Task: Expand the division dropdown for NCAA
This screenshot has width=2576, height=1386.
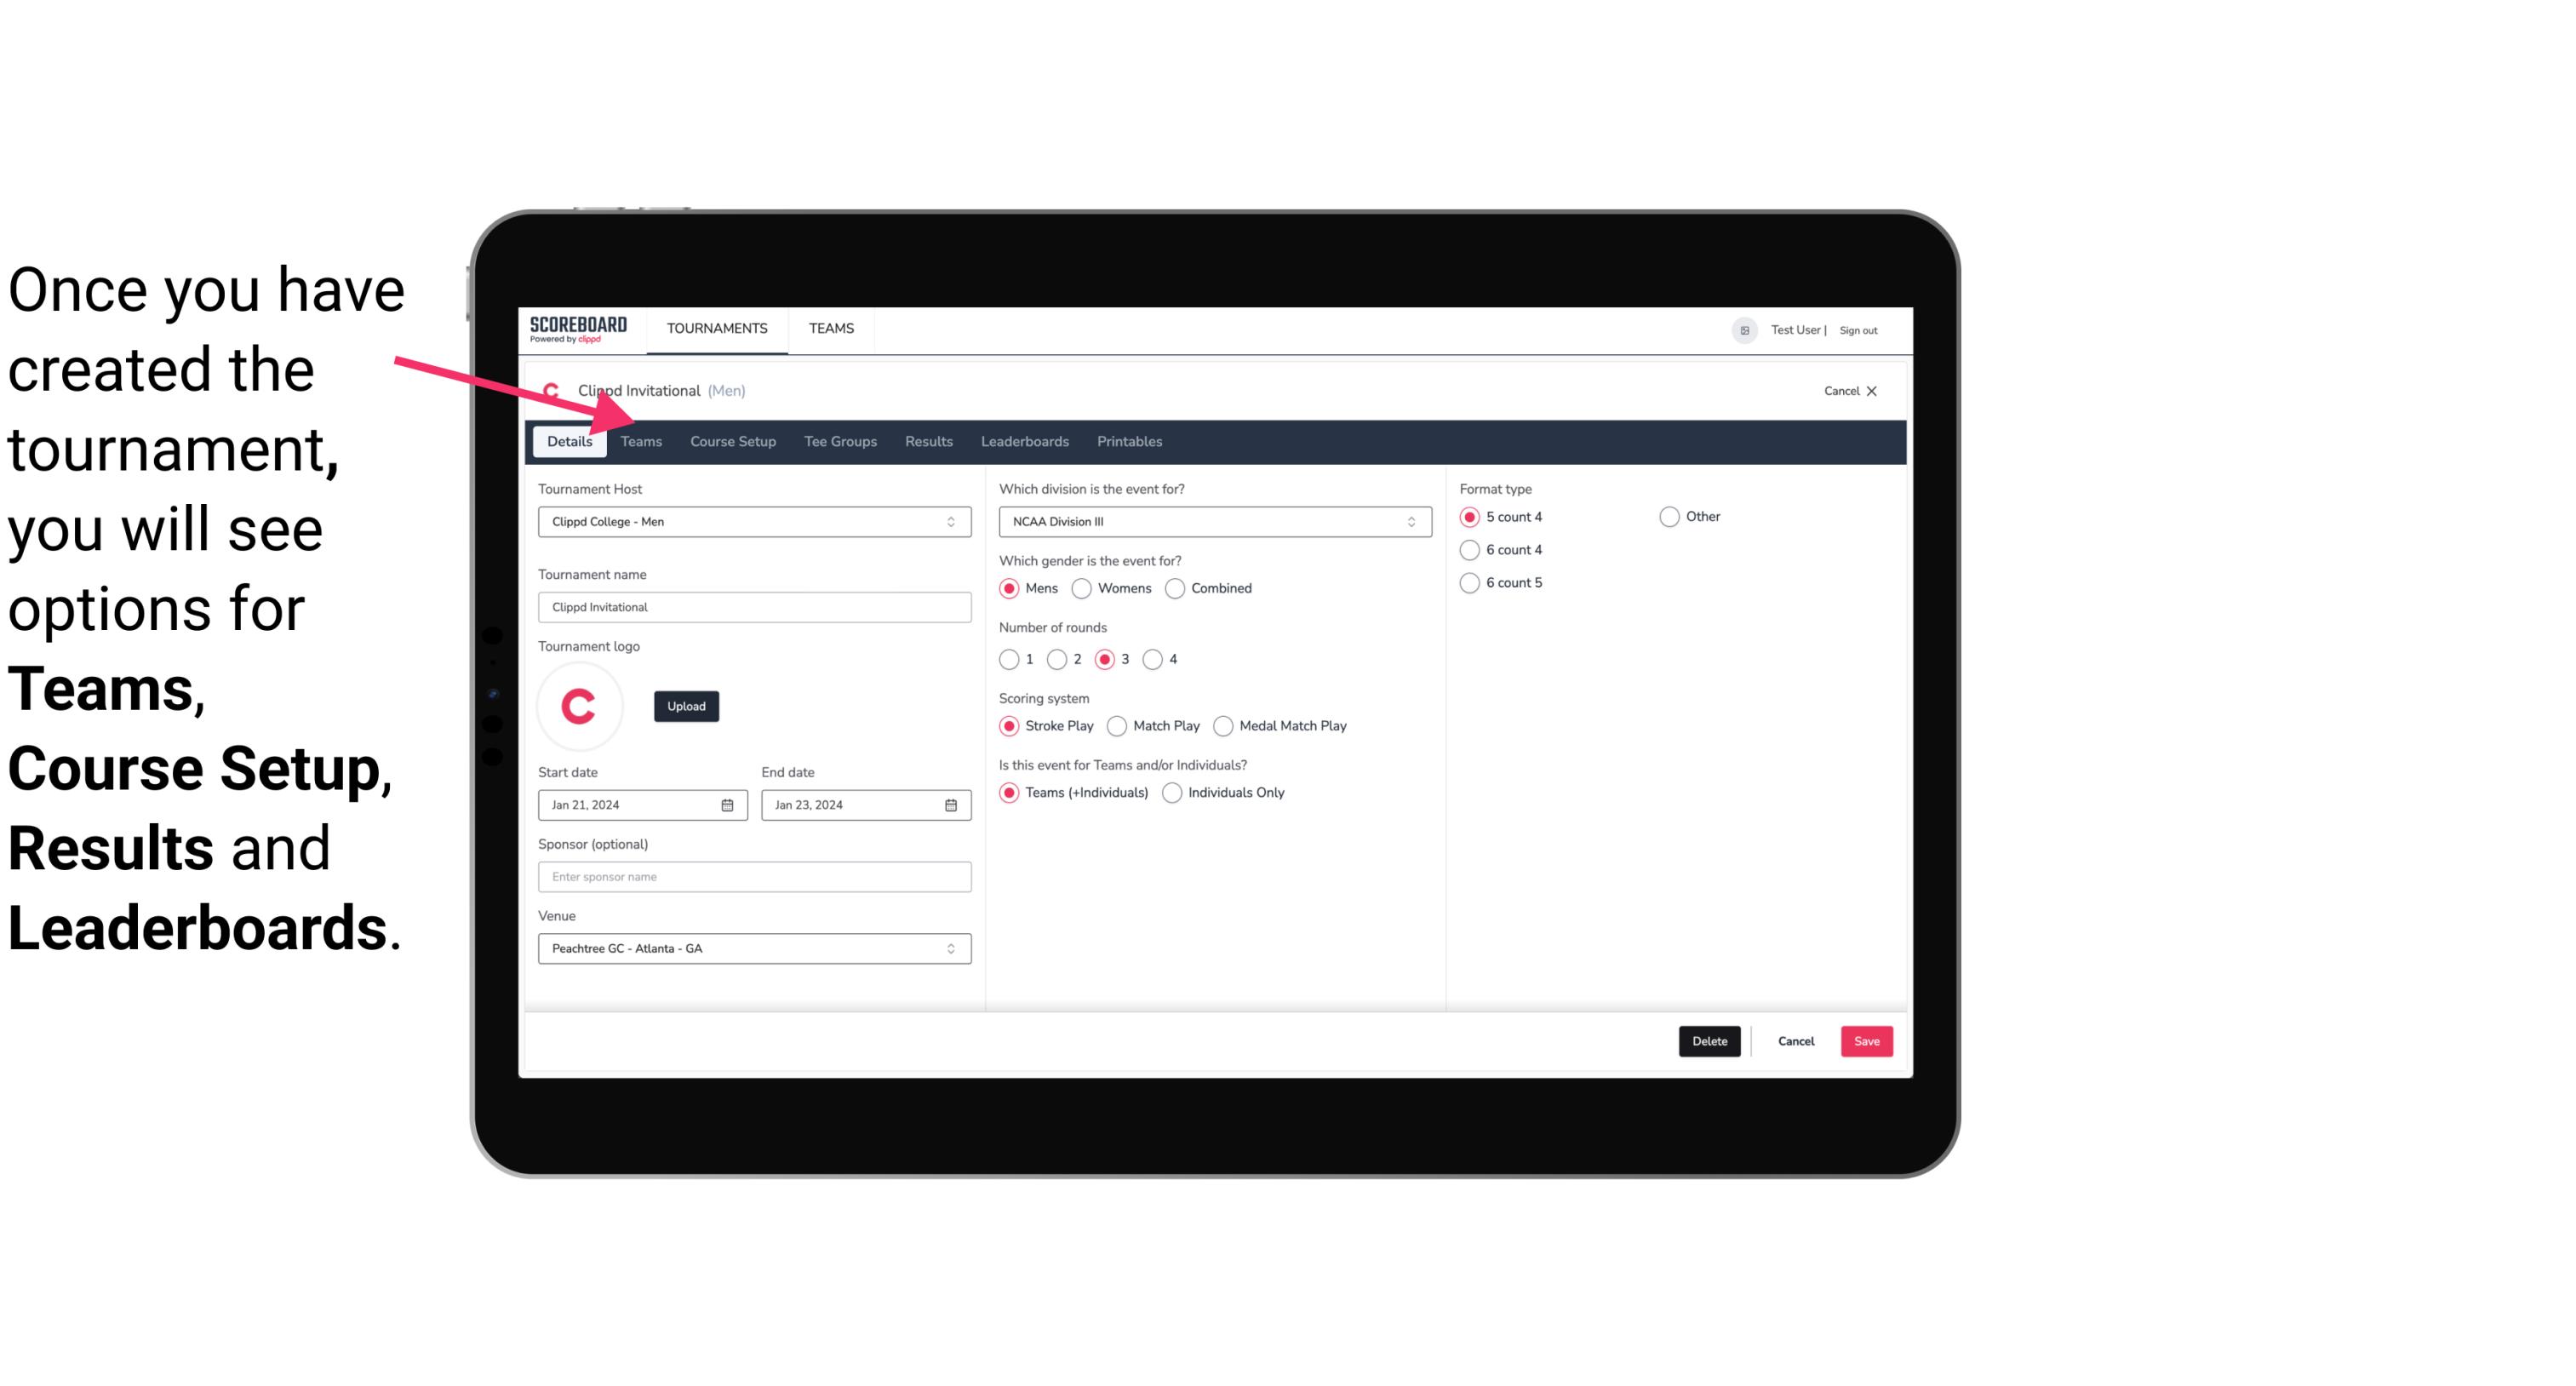Action: pos(1409,521)
